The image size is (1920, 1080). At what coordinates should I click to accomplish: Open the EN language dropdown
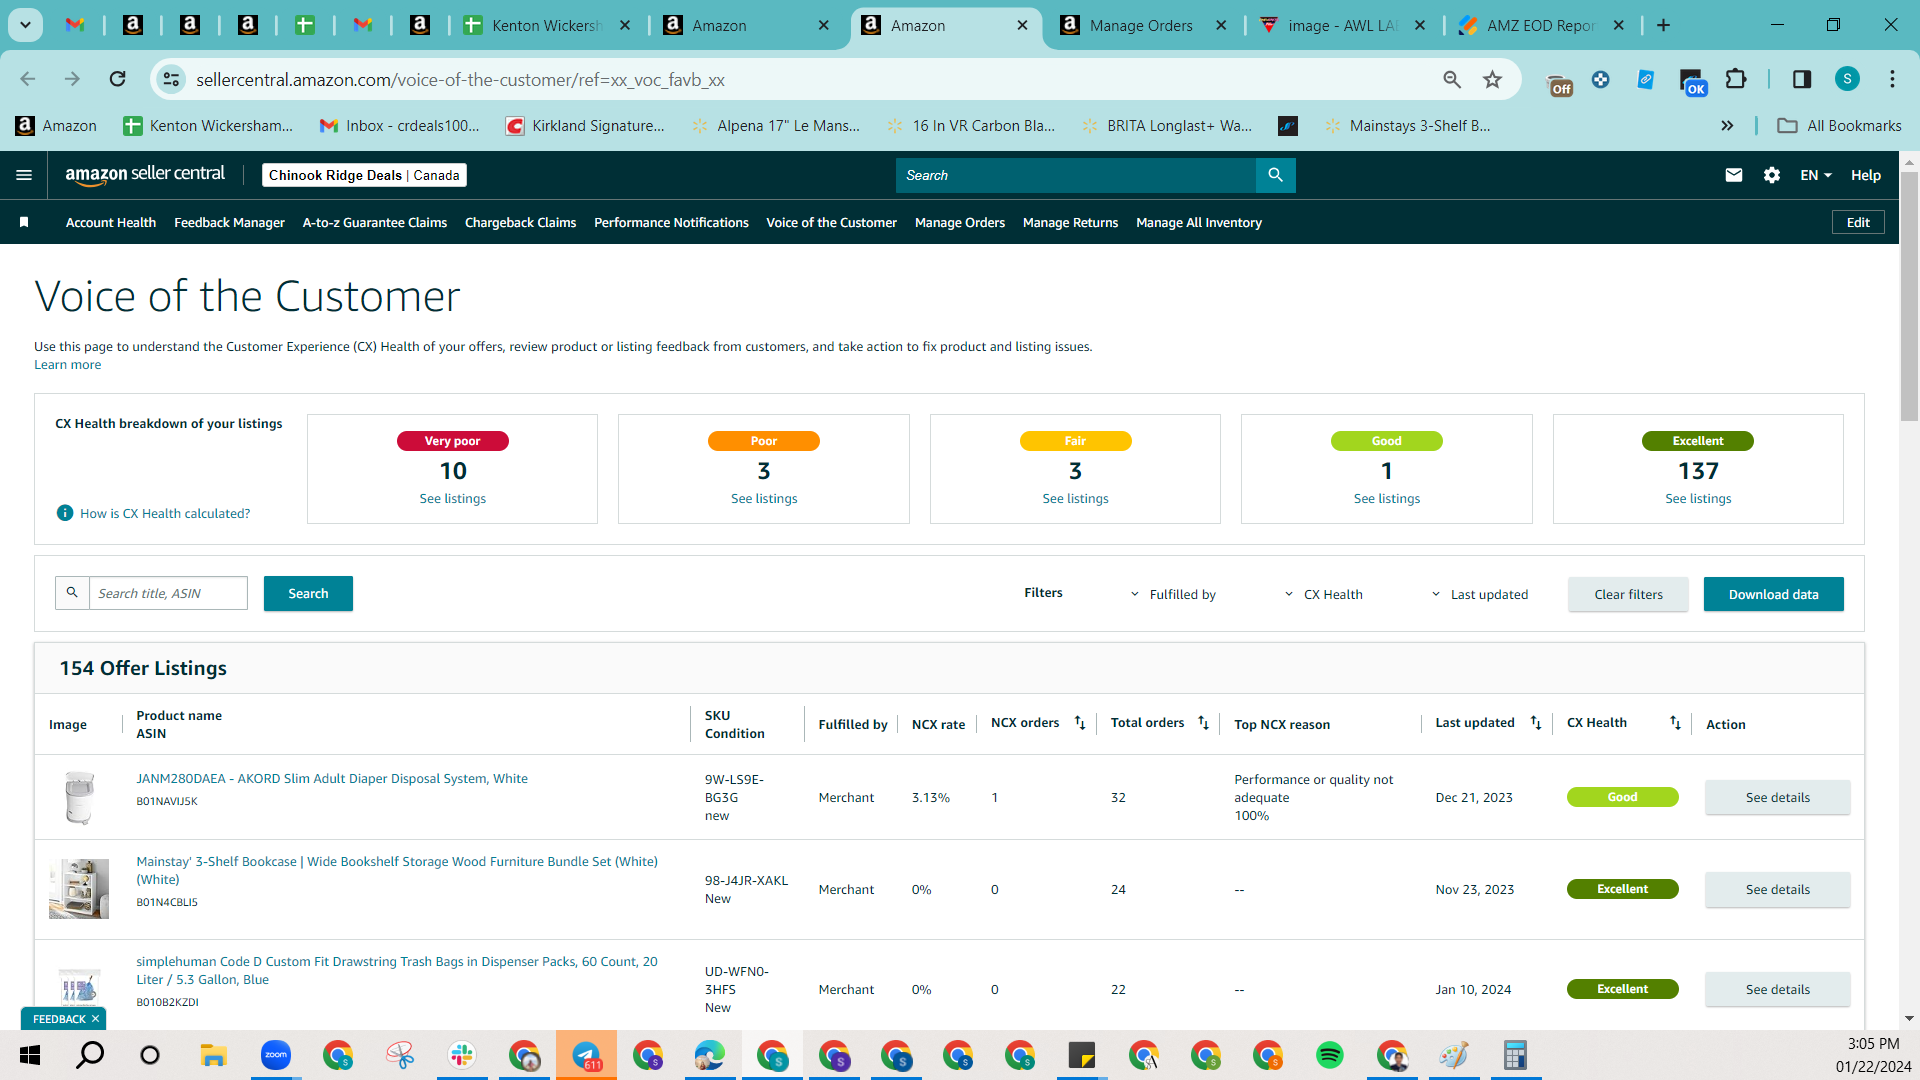(x=1816, y=175)
